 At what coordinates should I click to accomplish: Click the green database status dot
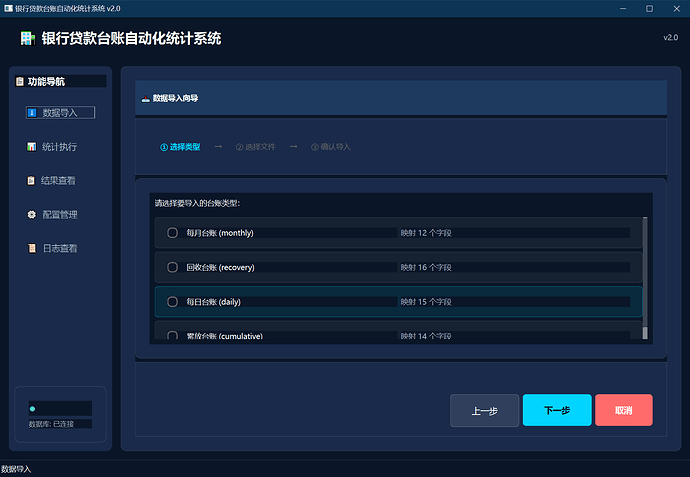(32, 409)
